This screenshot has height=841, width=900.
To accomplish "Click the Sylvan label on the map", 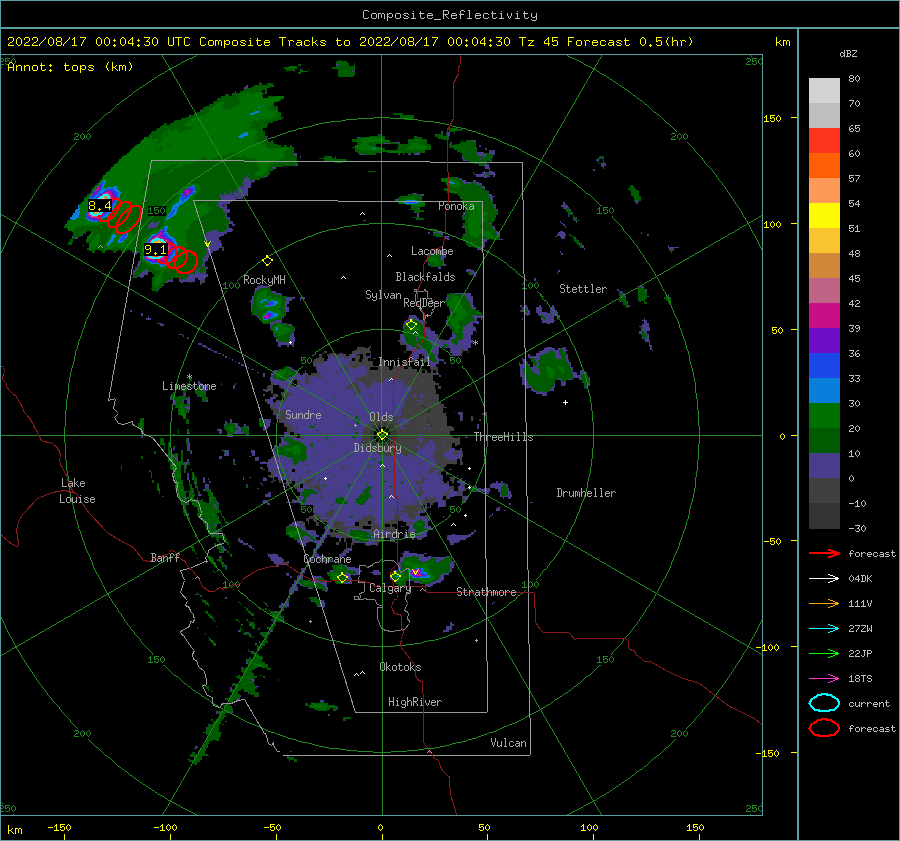I will click(x=383, y=295).
